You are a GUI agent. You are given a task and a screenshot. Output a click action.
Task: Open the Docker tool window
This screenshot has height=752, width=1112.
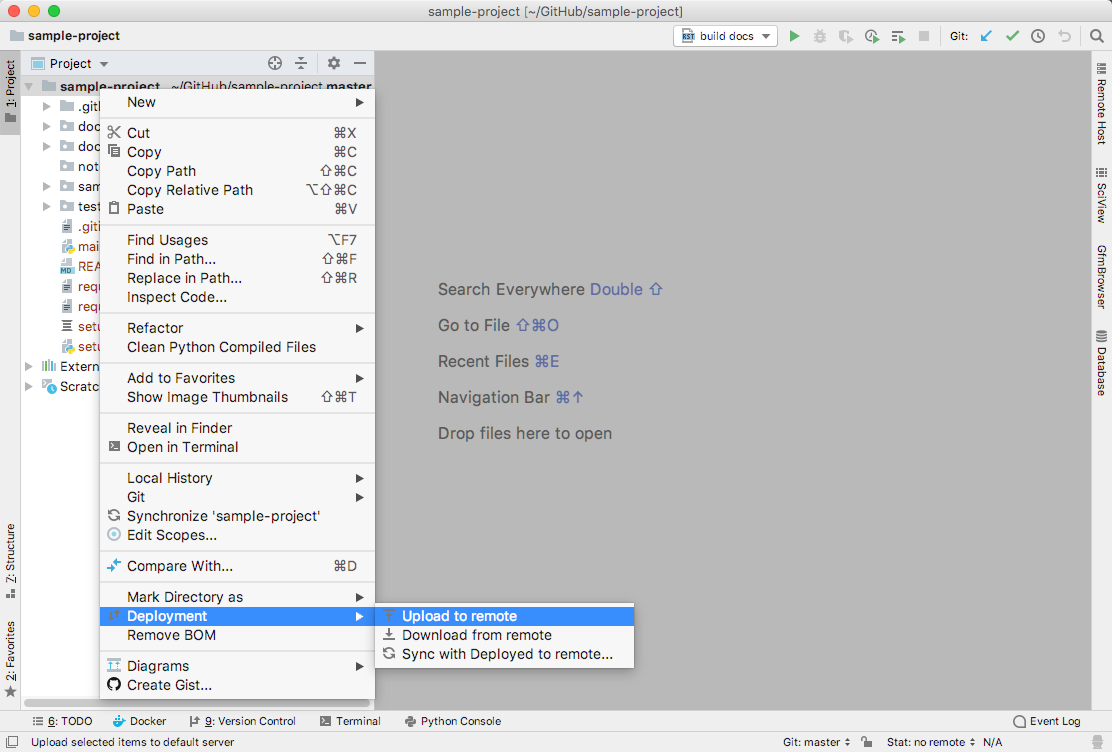140,721
